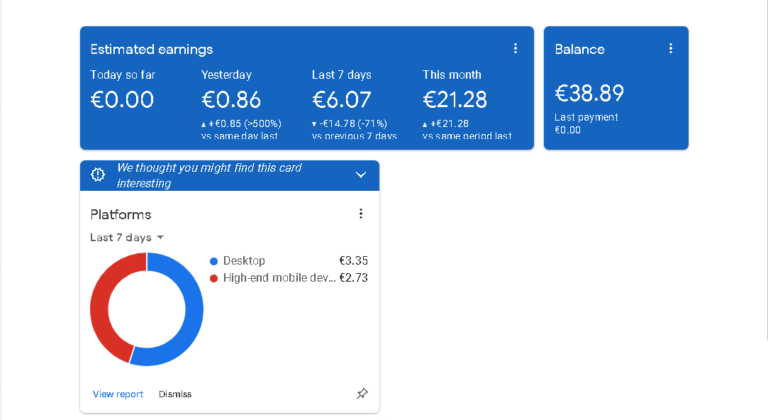Screen dimensions: 768x420
Task: Click the Today so far €0.00 amount
Action: [x=122, y=100]
